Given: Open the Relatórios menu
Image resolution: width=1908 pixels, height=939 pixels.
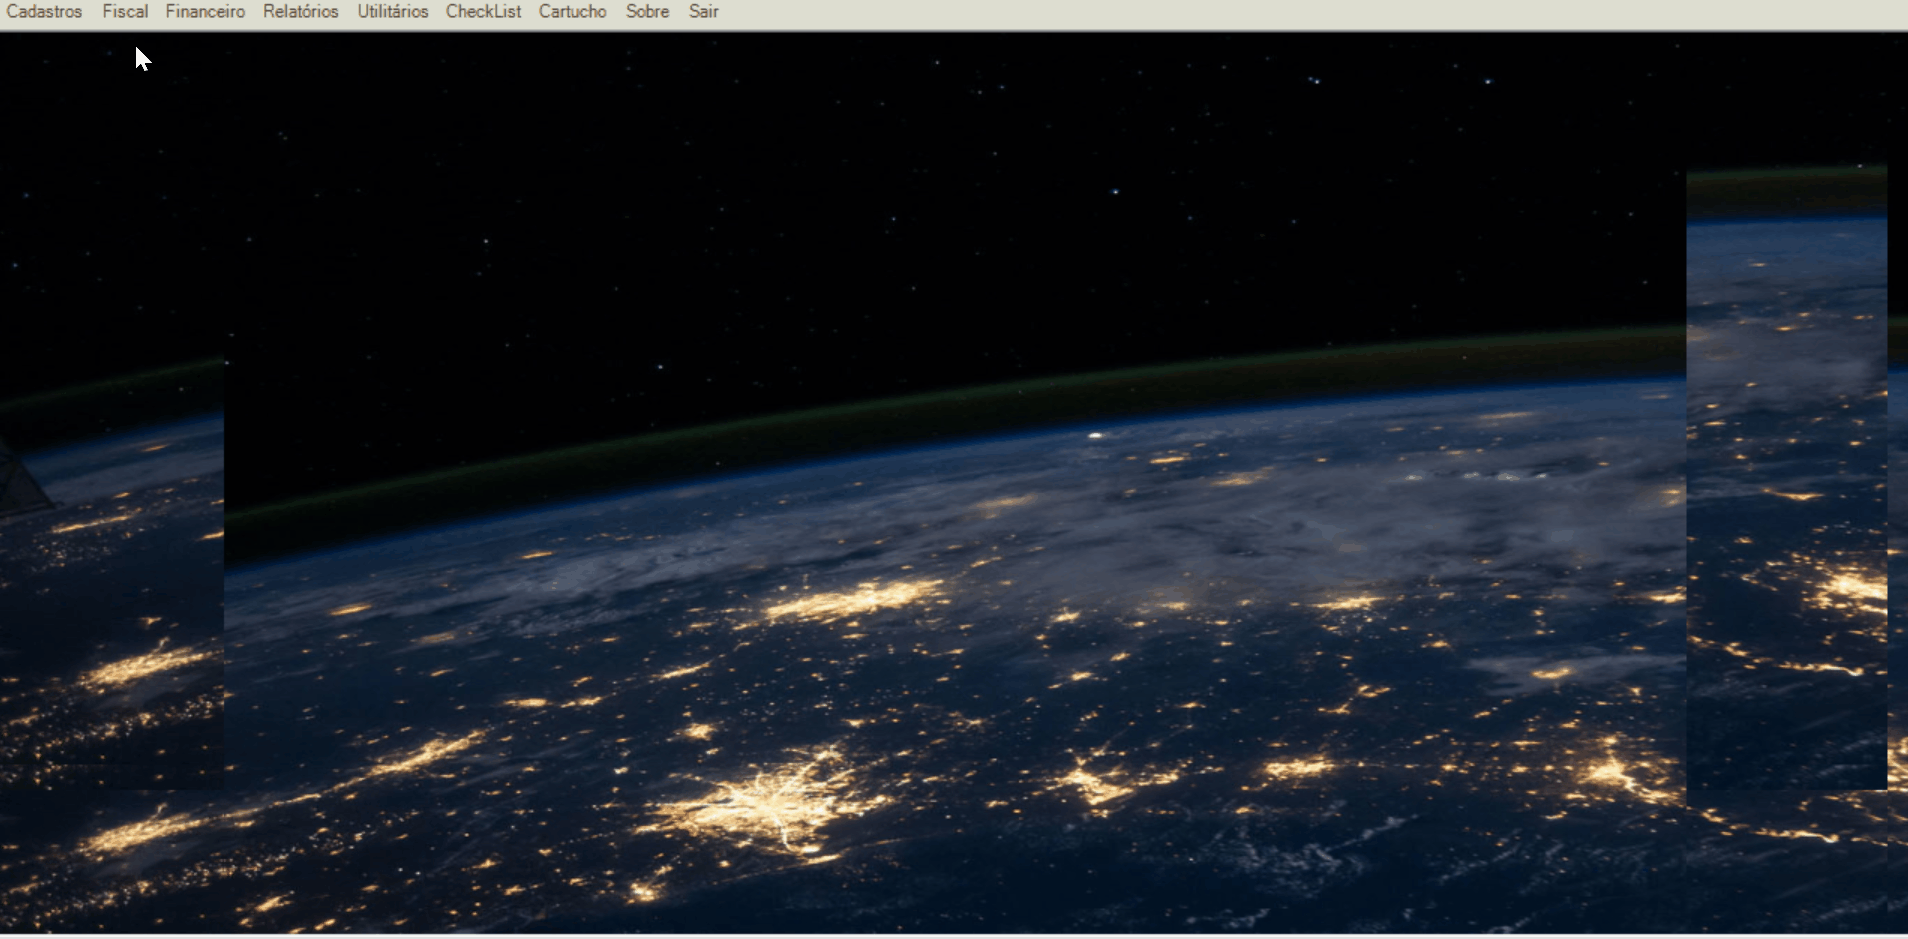Looking at the screenshot, I should tap(301, 12).
